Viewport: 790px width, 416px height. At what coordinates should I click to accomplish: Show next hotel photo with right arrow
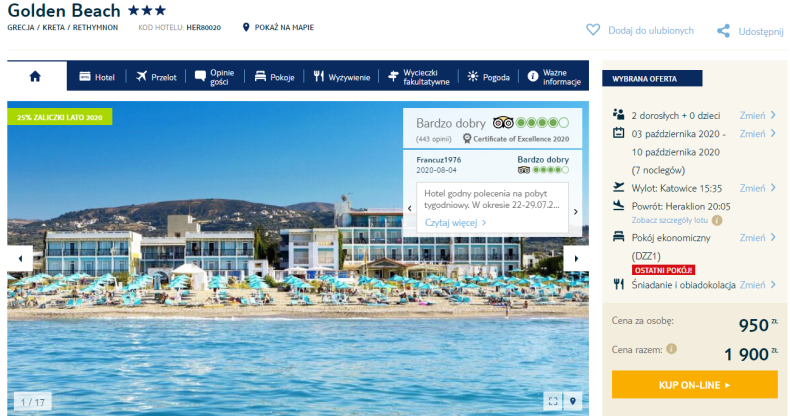574,257
